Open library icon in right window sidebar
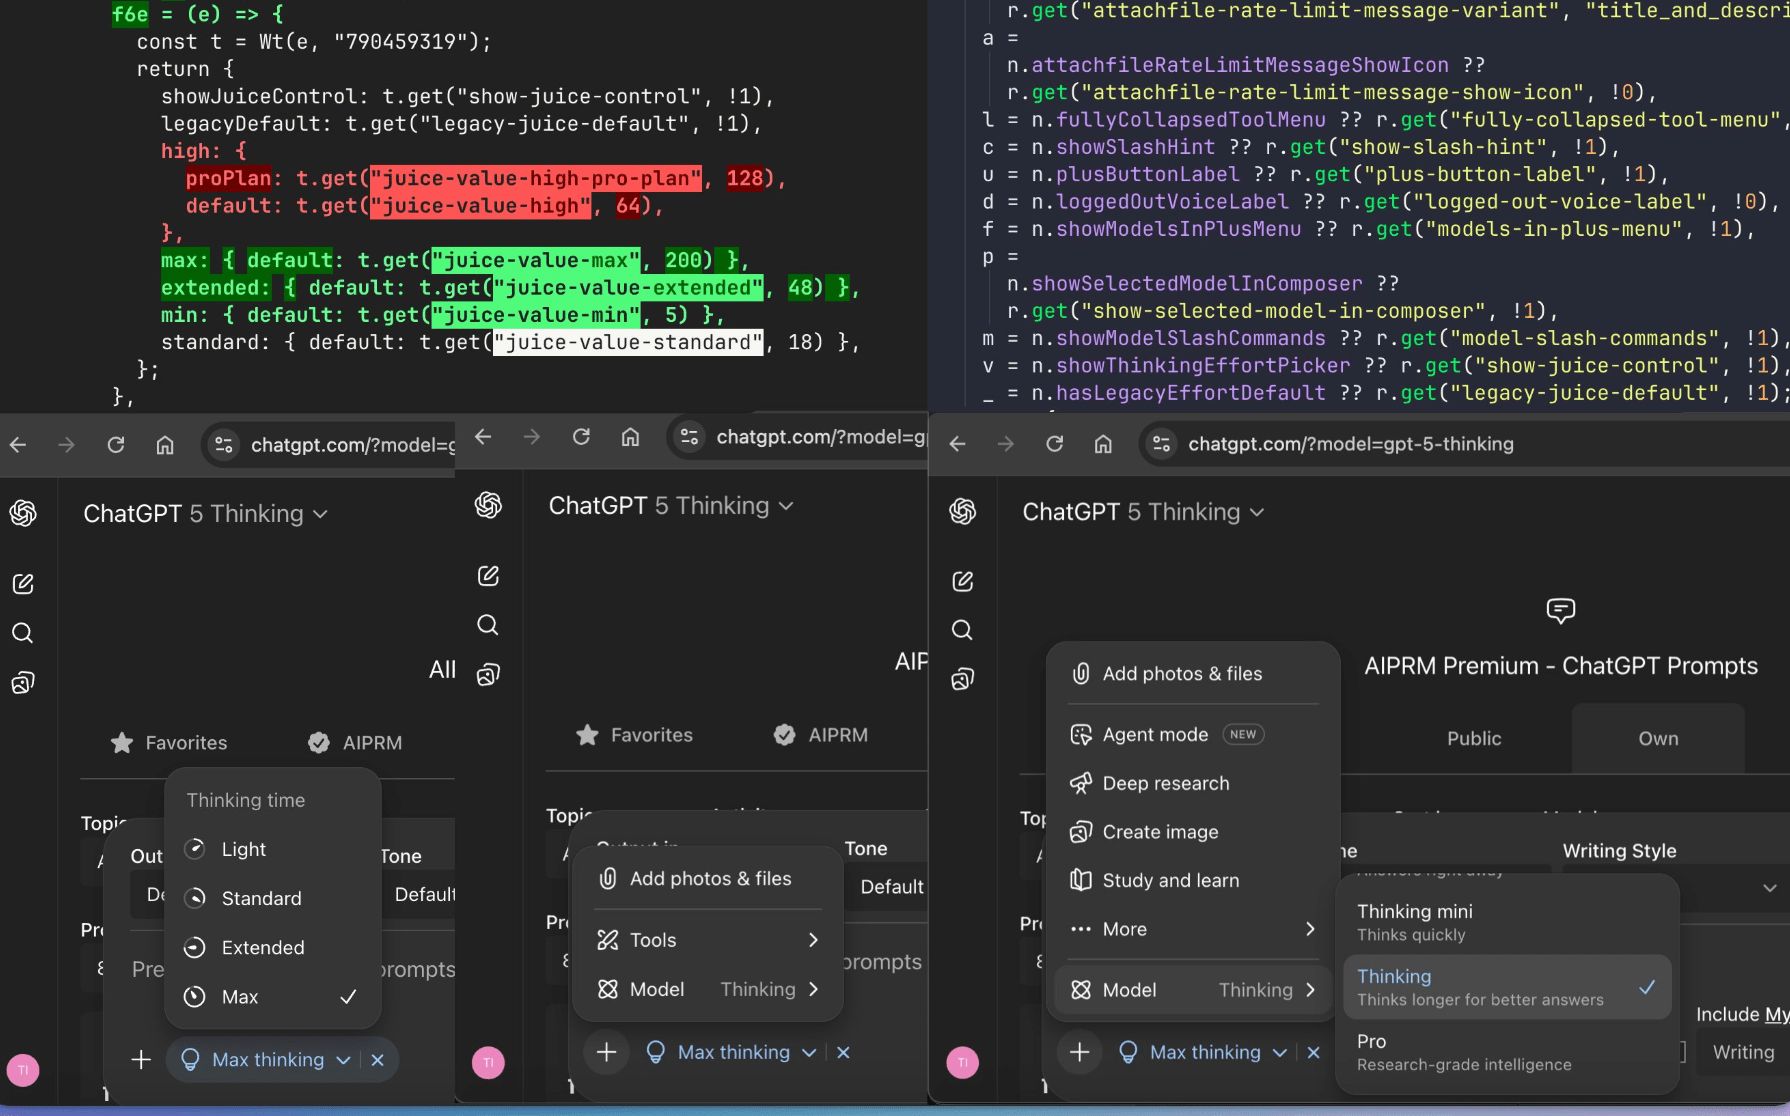 click(962, 680)
